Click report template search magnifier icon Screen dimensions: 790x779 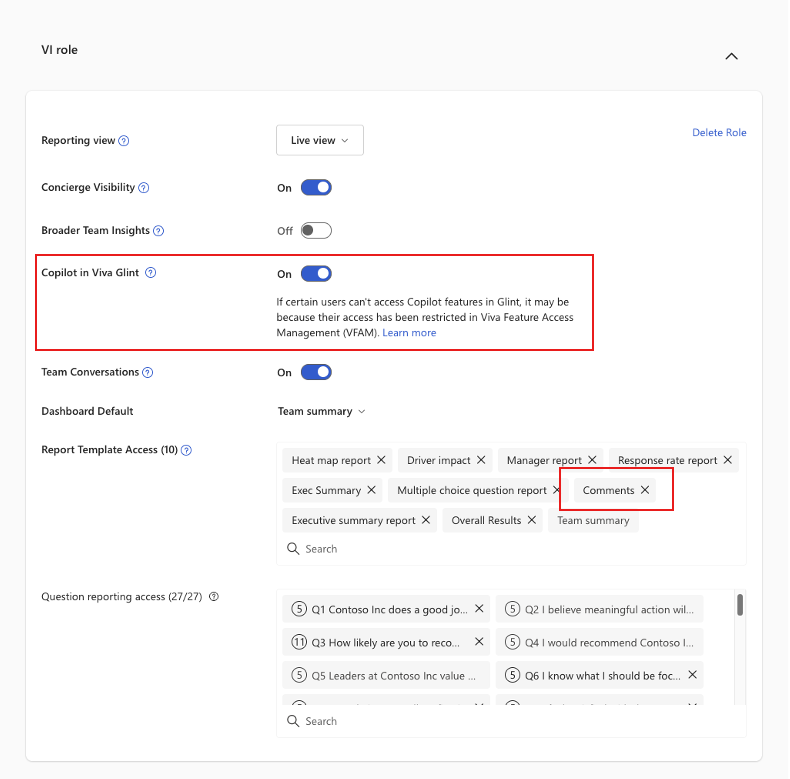(x=293, y=548)
